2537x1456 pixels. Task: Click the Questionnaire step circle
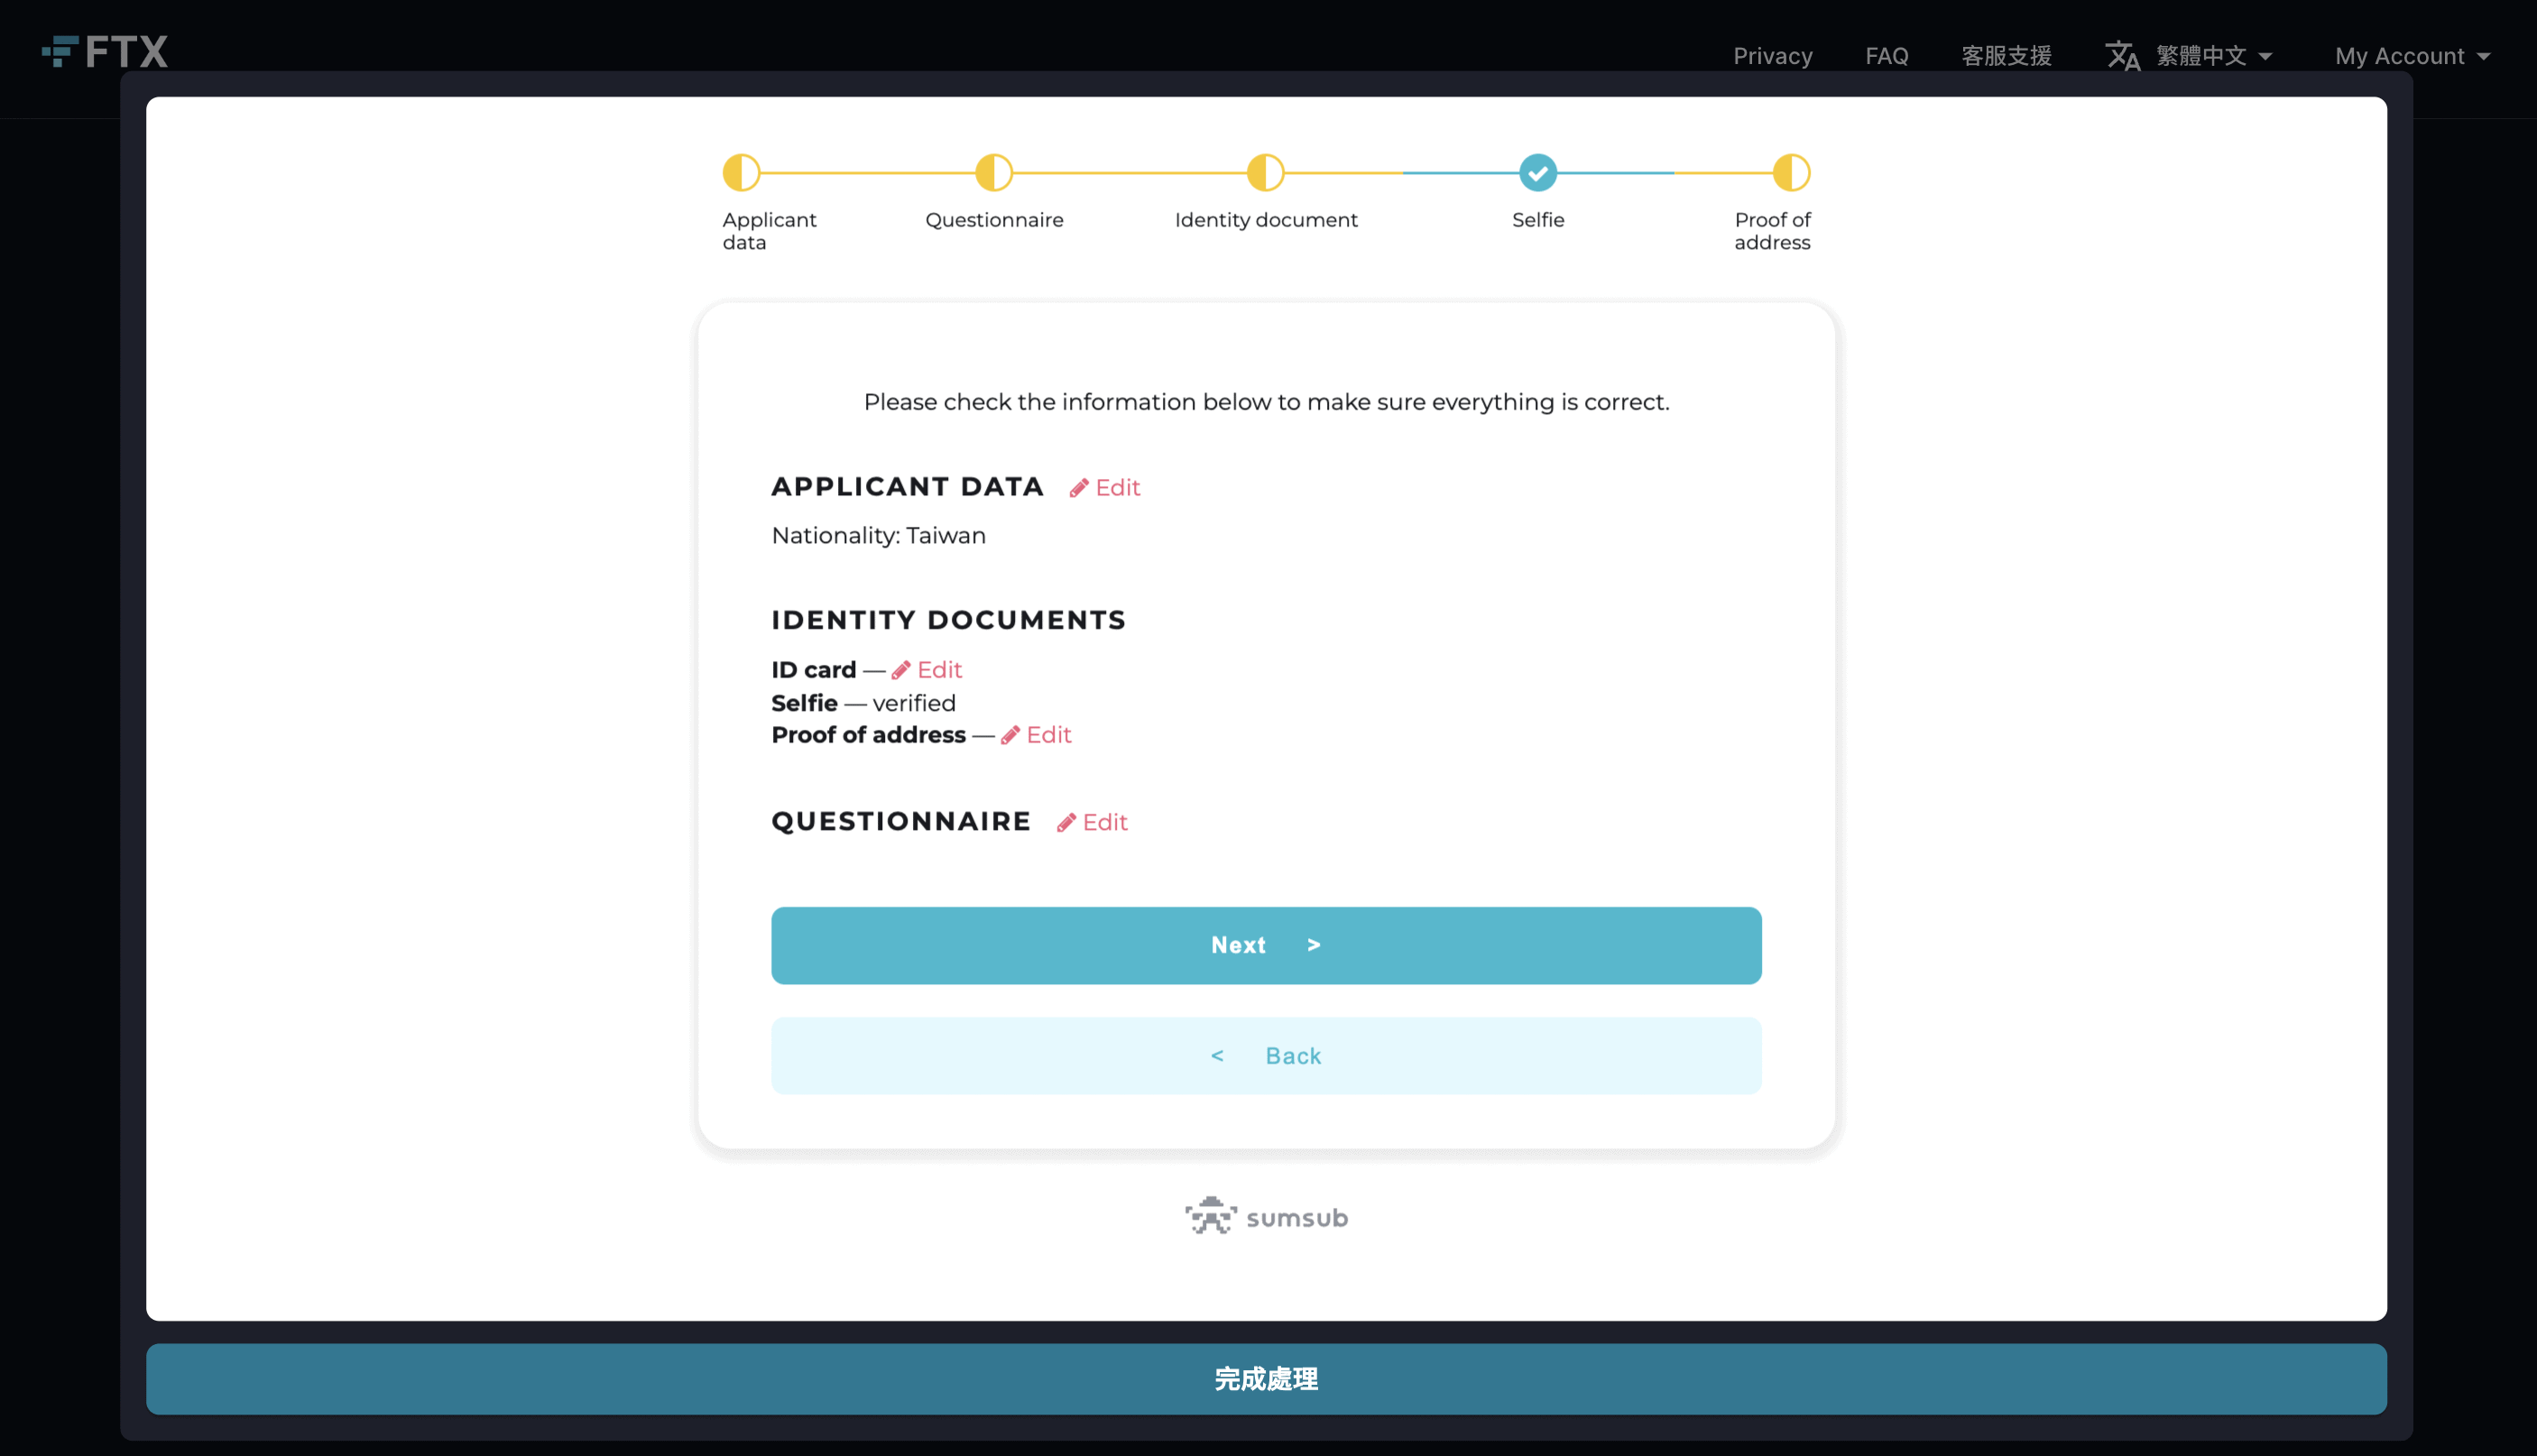[994, 173]
